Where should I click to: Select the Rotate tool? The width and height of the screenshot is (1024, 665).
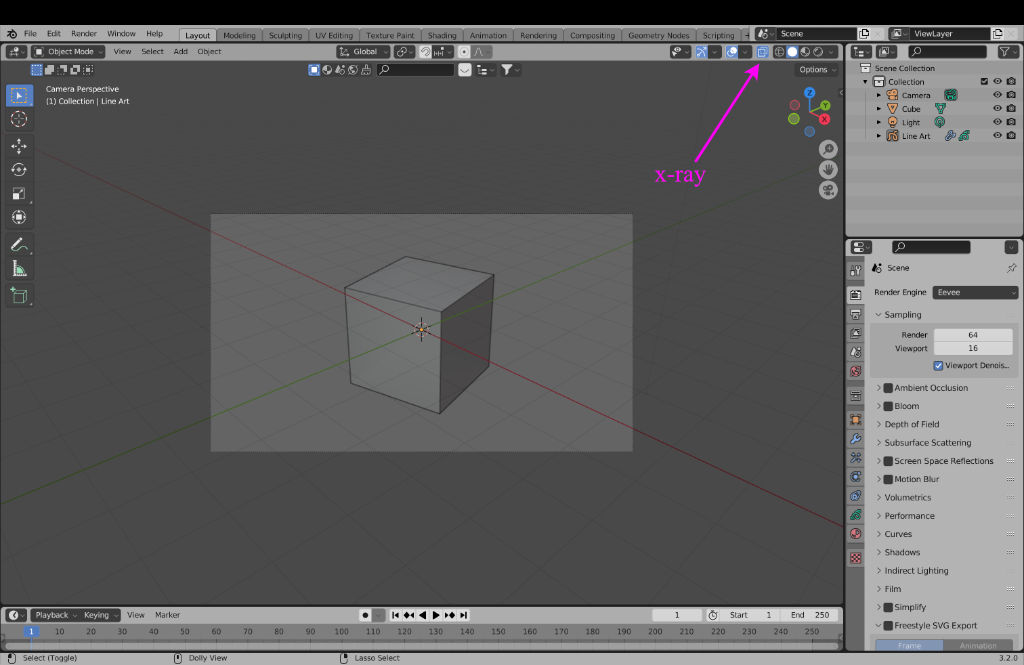(x=19, y=170)
